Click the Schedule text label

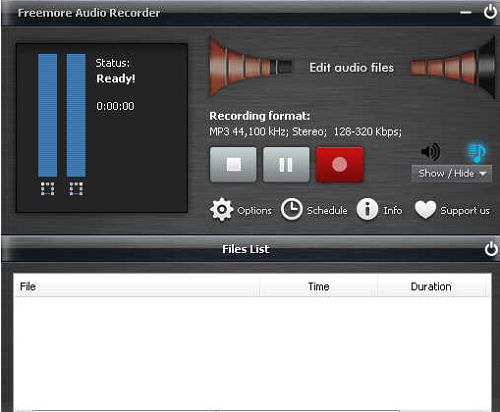point(327,210)
